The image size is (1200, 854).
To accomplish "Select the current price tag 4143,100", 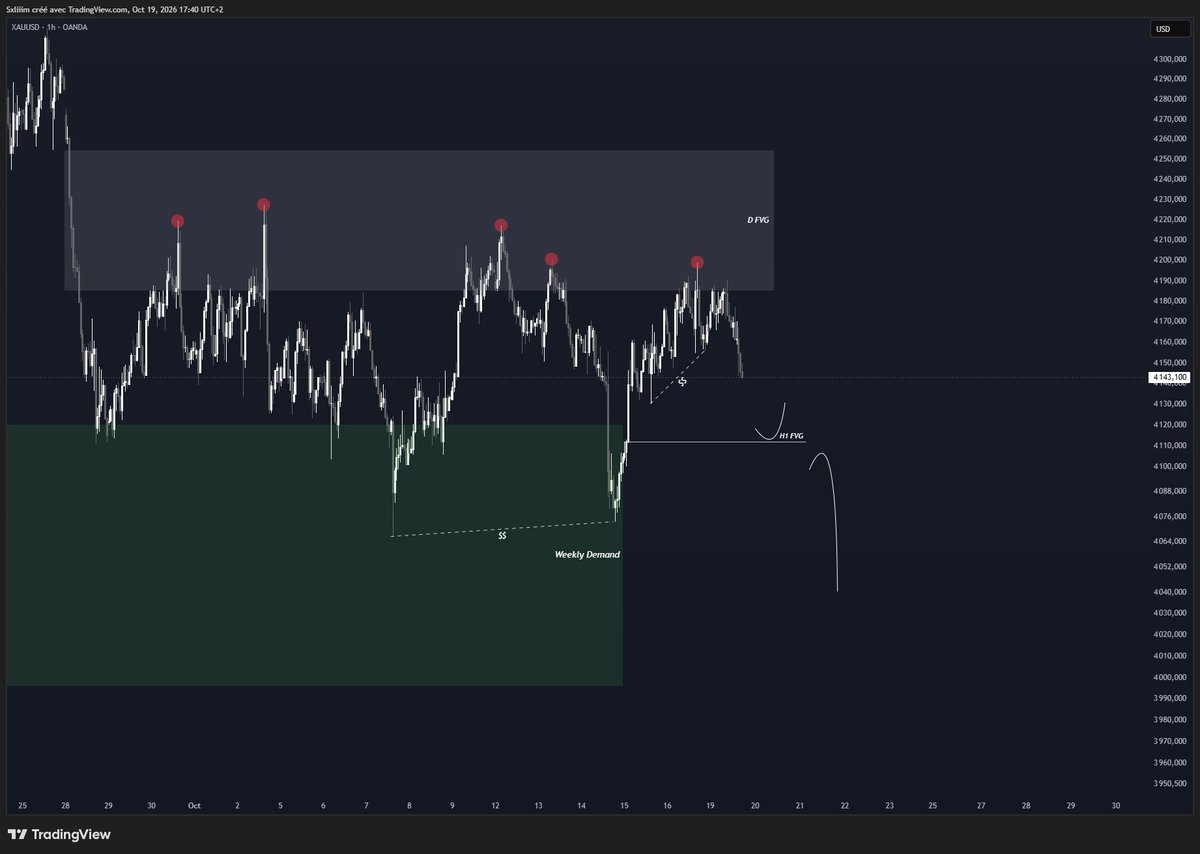I will [x=1169, y=377].
